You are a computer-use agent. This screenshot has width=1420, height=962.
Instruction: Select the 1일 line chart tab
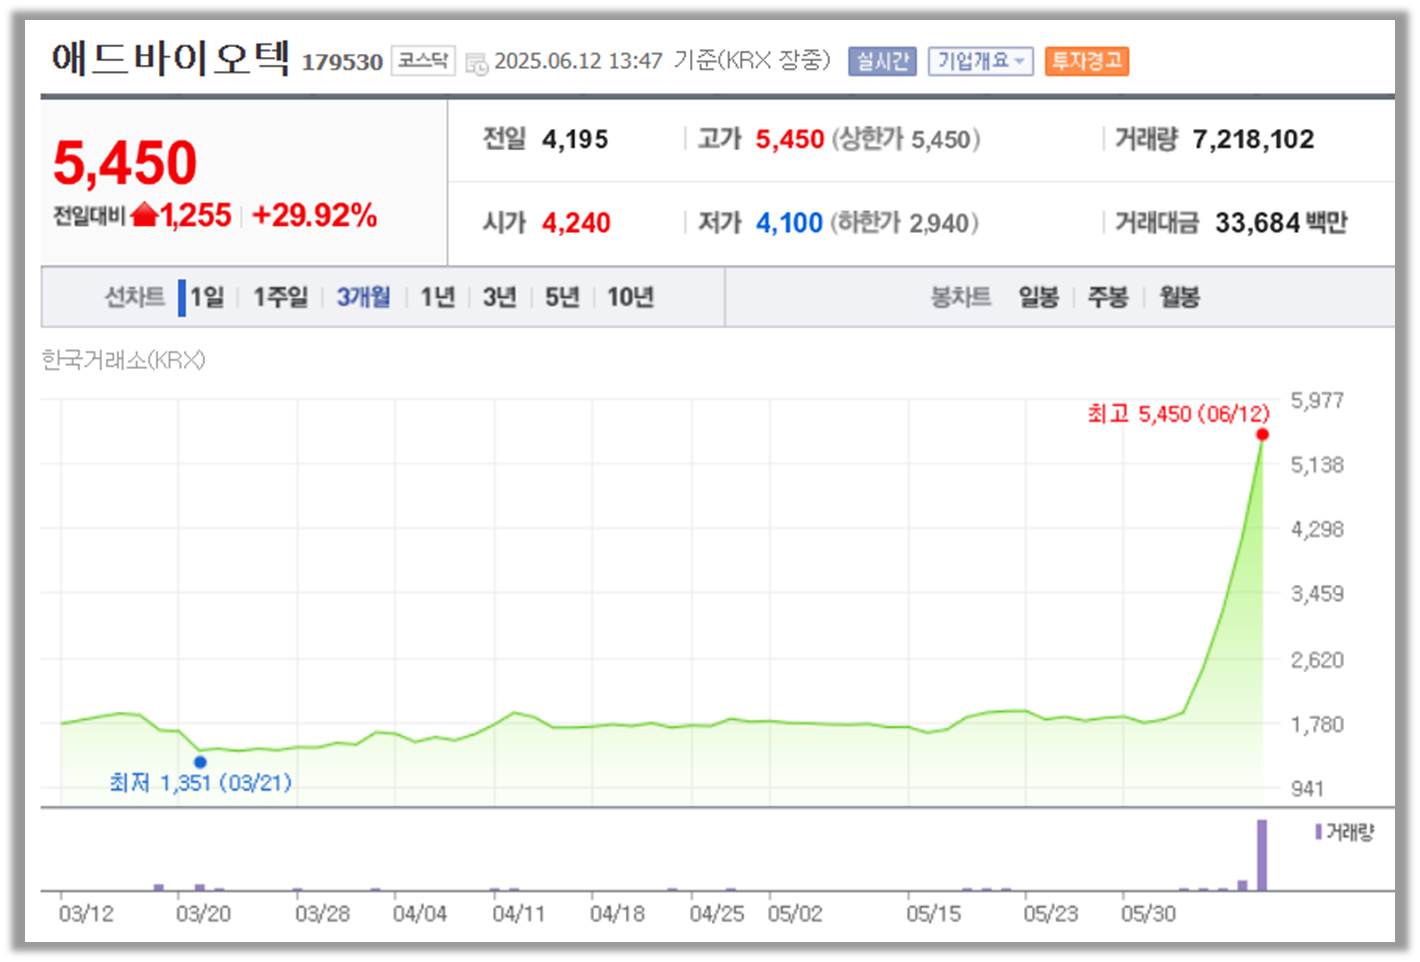[x=207, y=297]
